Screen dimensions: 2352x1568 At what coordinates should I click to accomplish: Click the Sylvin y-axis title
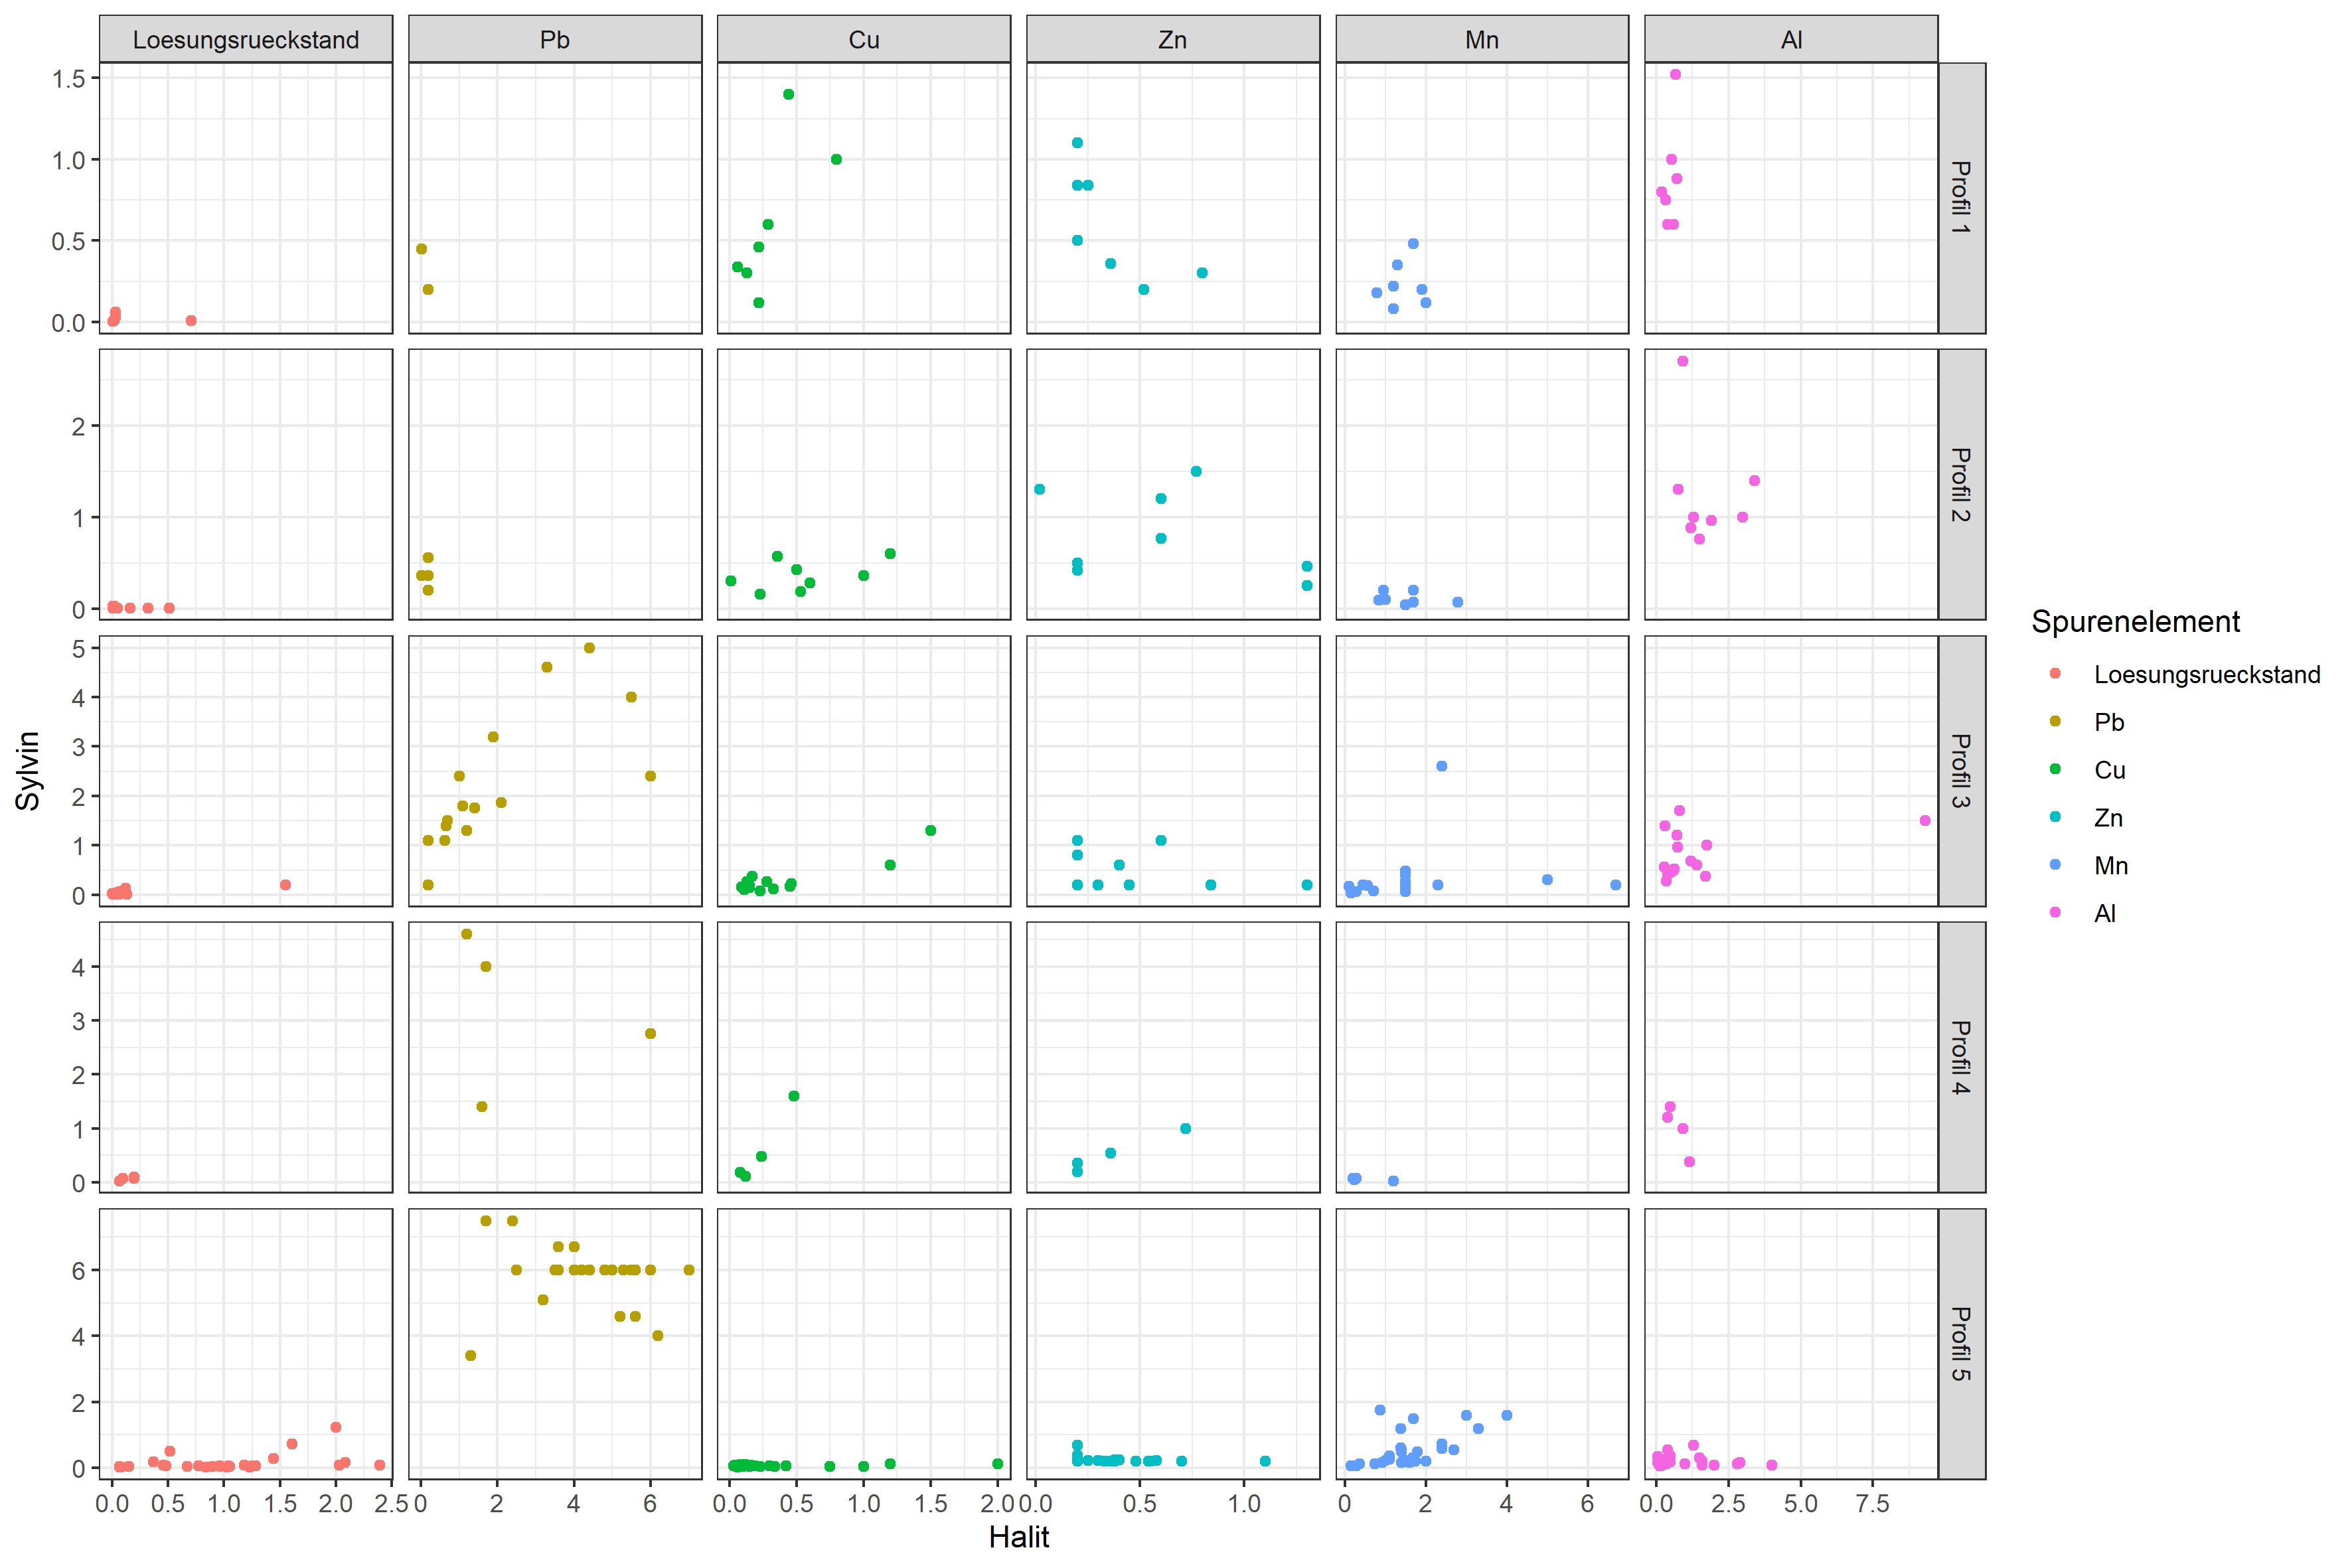click(28, 770)
